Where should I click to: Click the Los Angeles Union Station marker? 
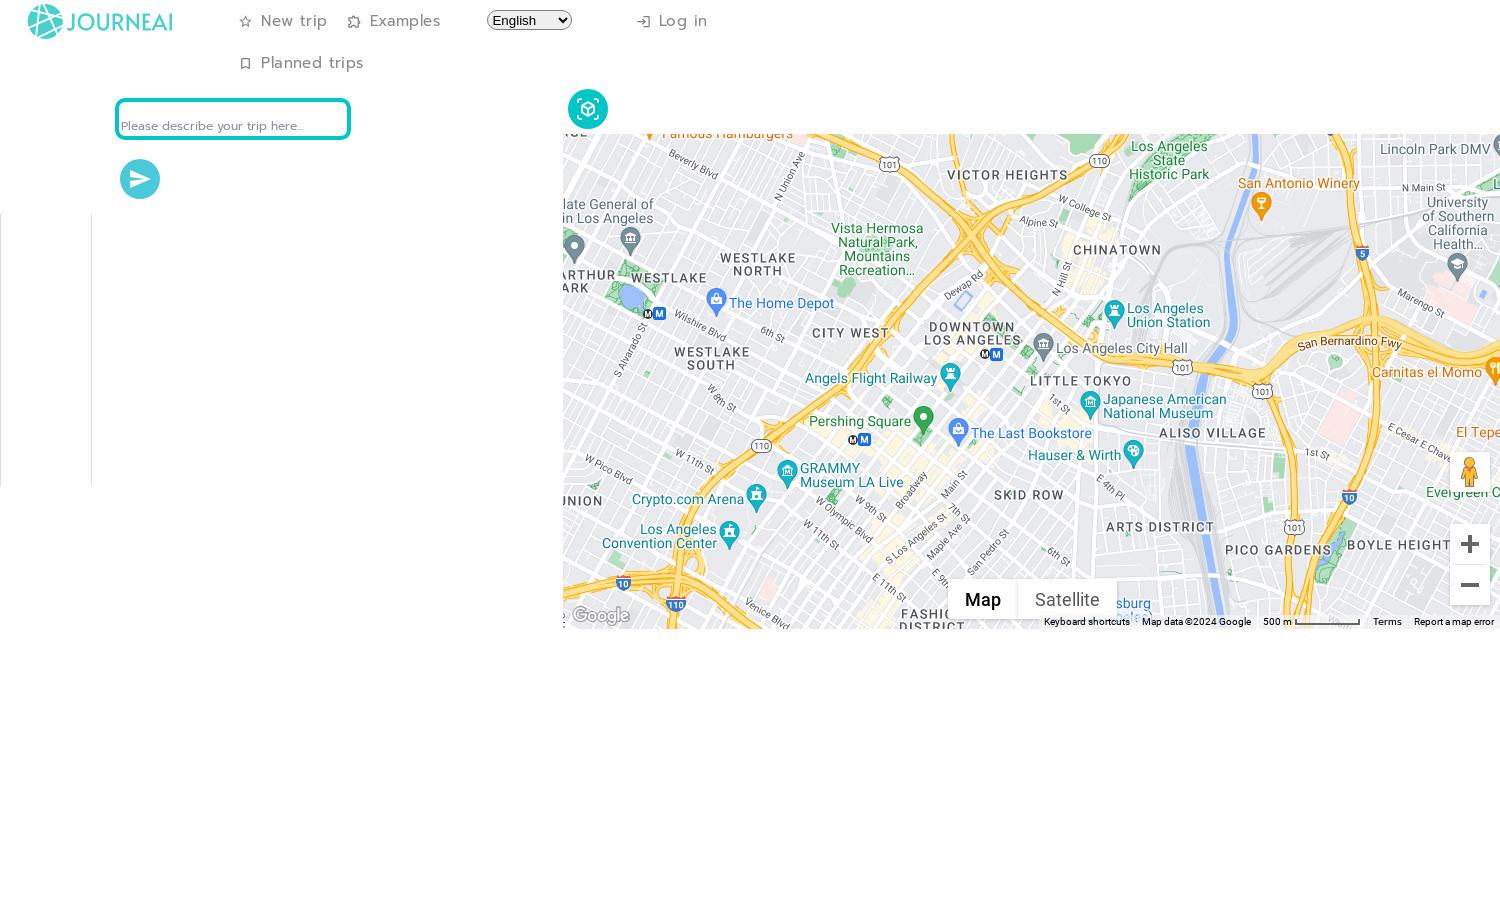coord(1114,312)
